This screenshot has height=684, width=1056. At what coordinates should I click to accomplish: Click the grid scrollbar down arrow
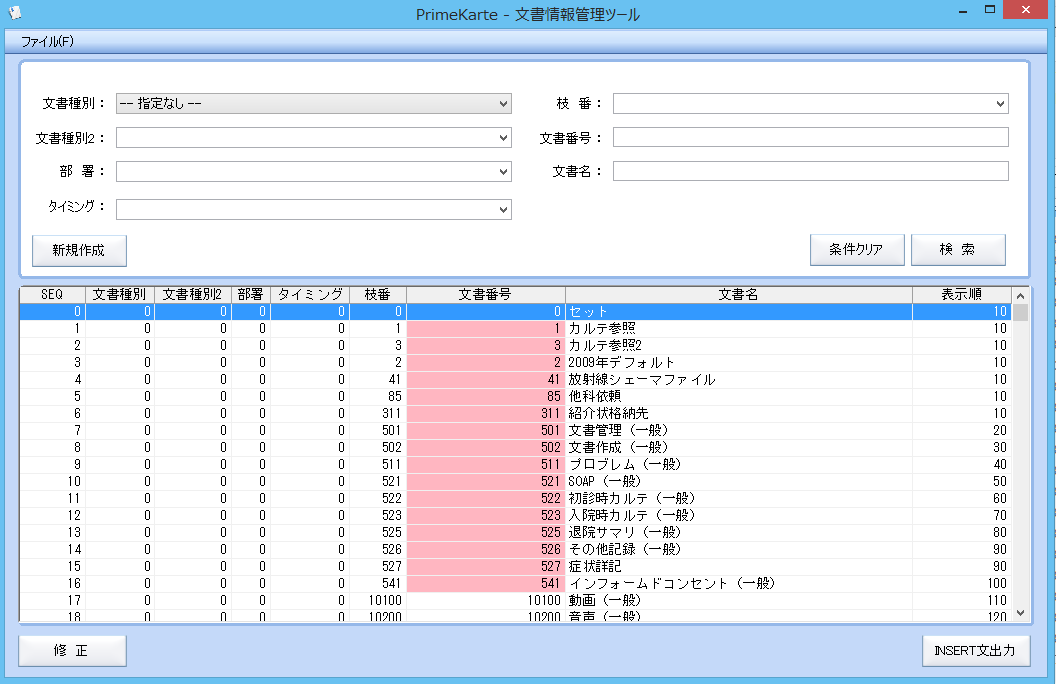coord(1020,613)
